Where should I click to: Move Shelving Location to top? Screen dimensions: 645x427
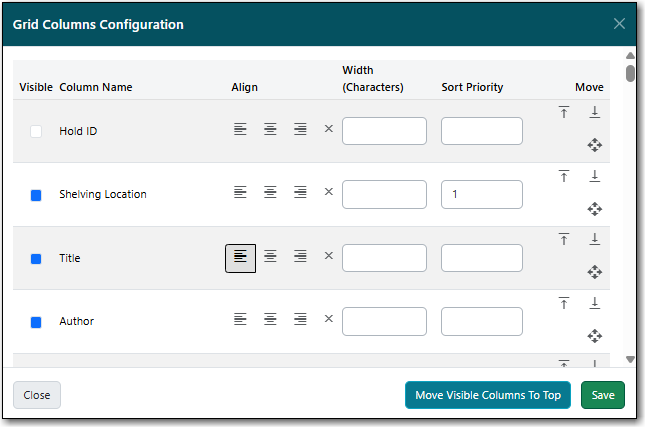click(564, 176)
